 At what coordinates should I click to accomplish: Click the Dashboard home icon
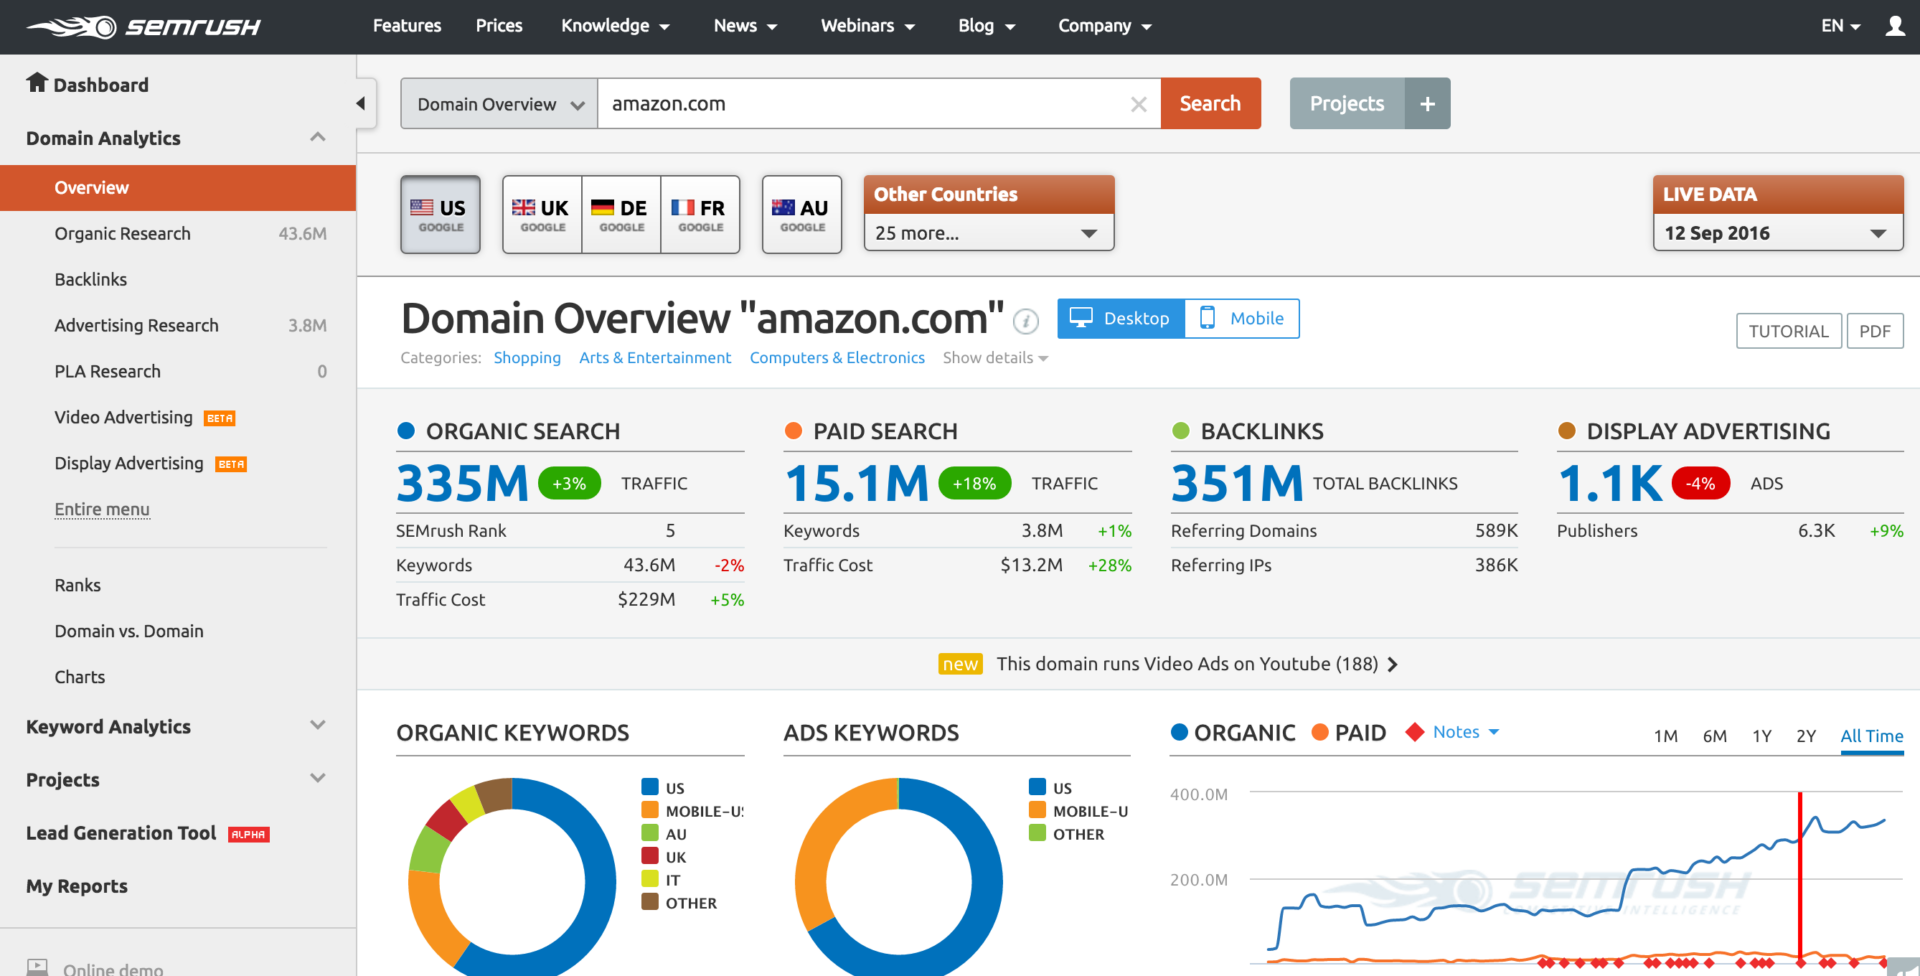(x=37, y=83)
